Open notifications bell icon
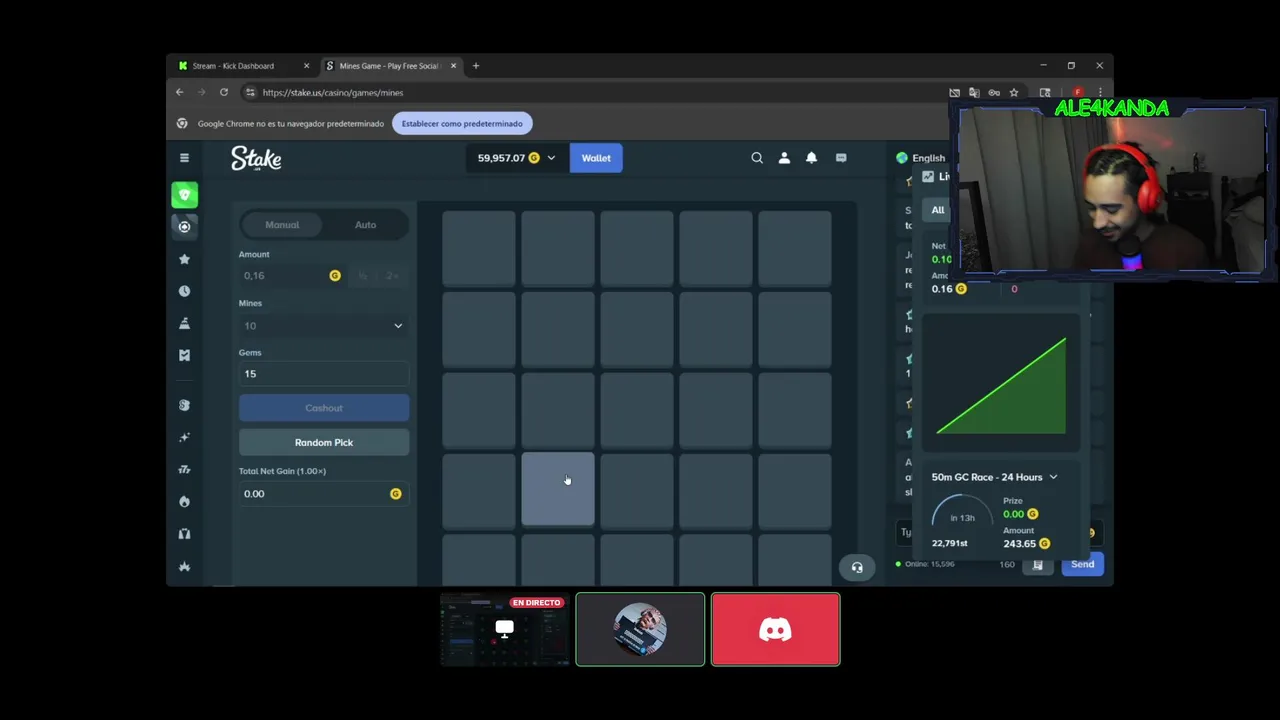Image resolution: width=1280 pixels, height=720 pixels. (811, 158)
